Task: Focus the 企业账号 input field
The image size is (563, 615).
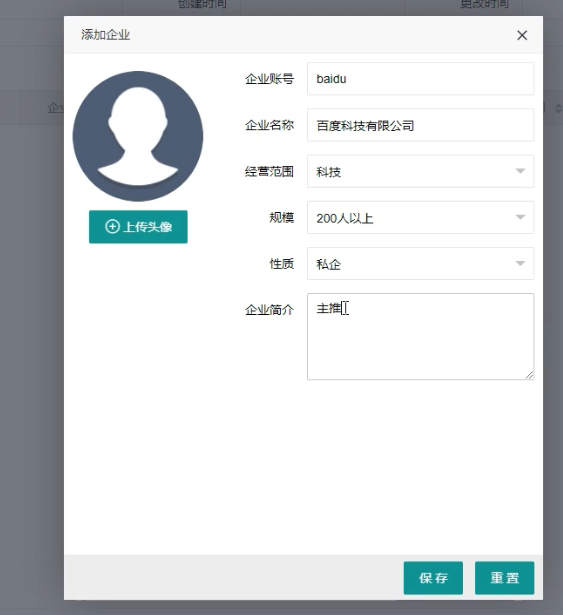Action: pos(420,79)
